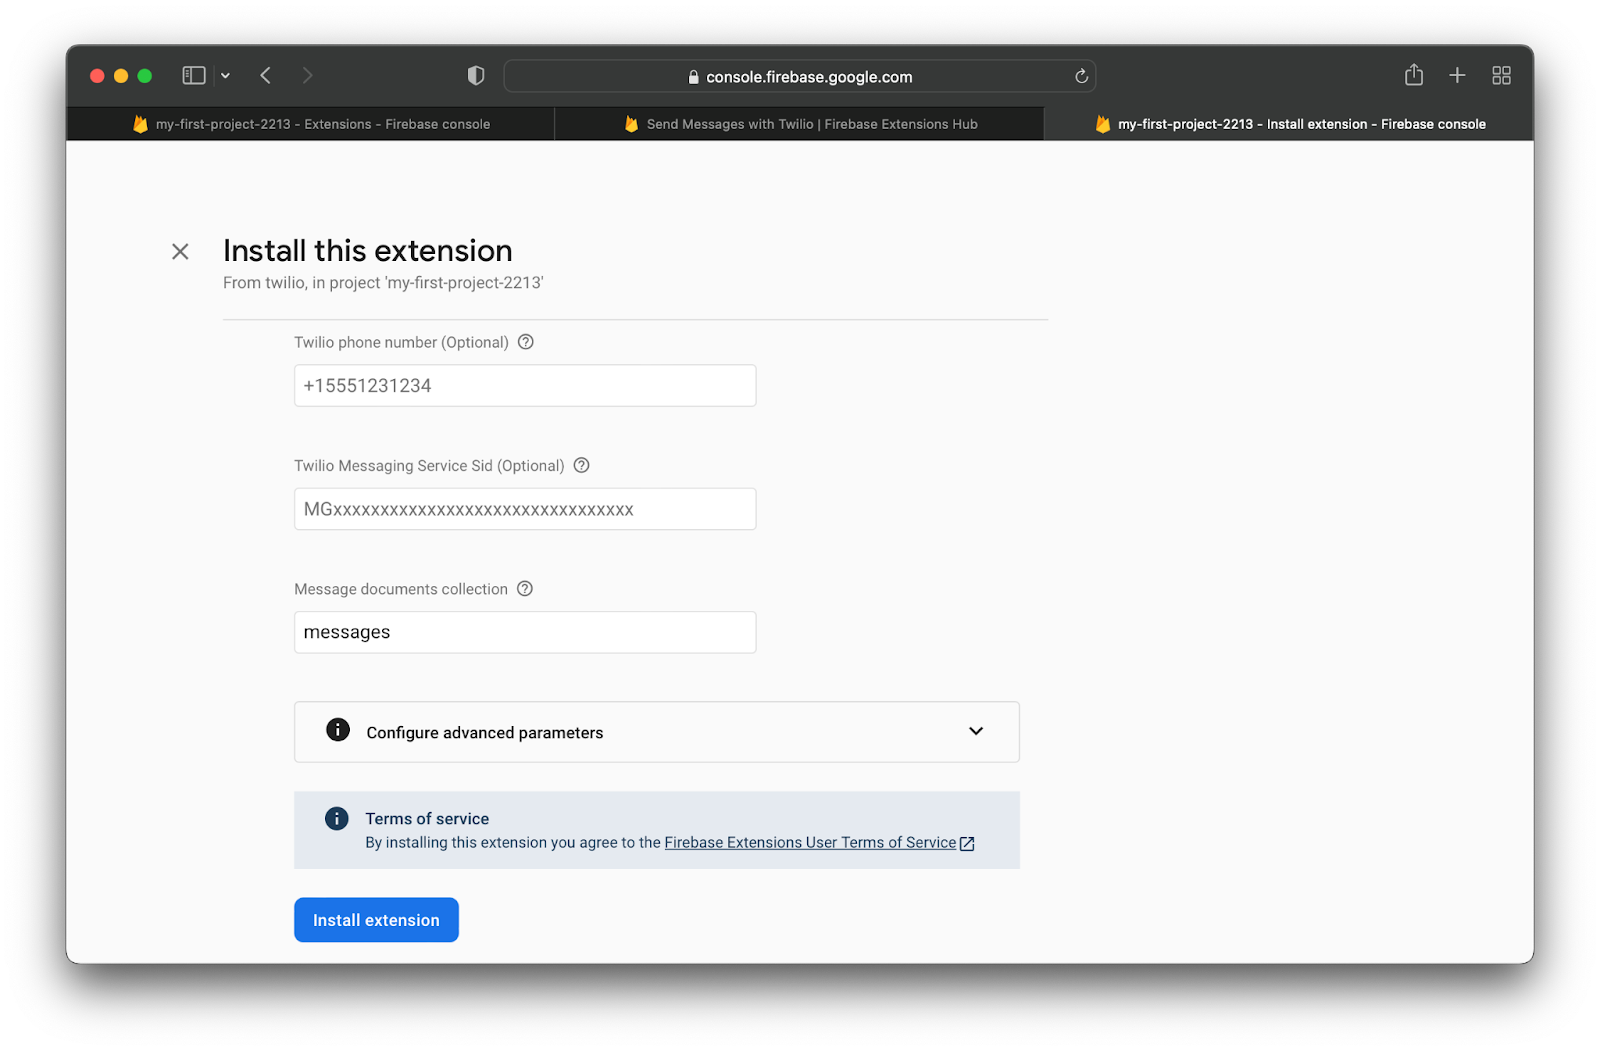Go back with Safari back arrow
This screenshot has width=1600, height=1051.
(266, 75)
